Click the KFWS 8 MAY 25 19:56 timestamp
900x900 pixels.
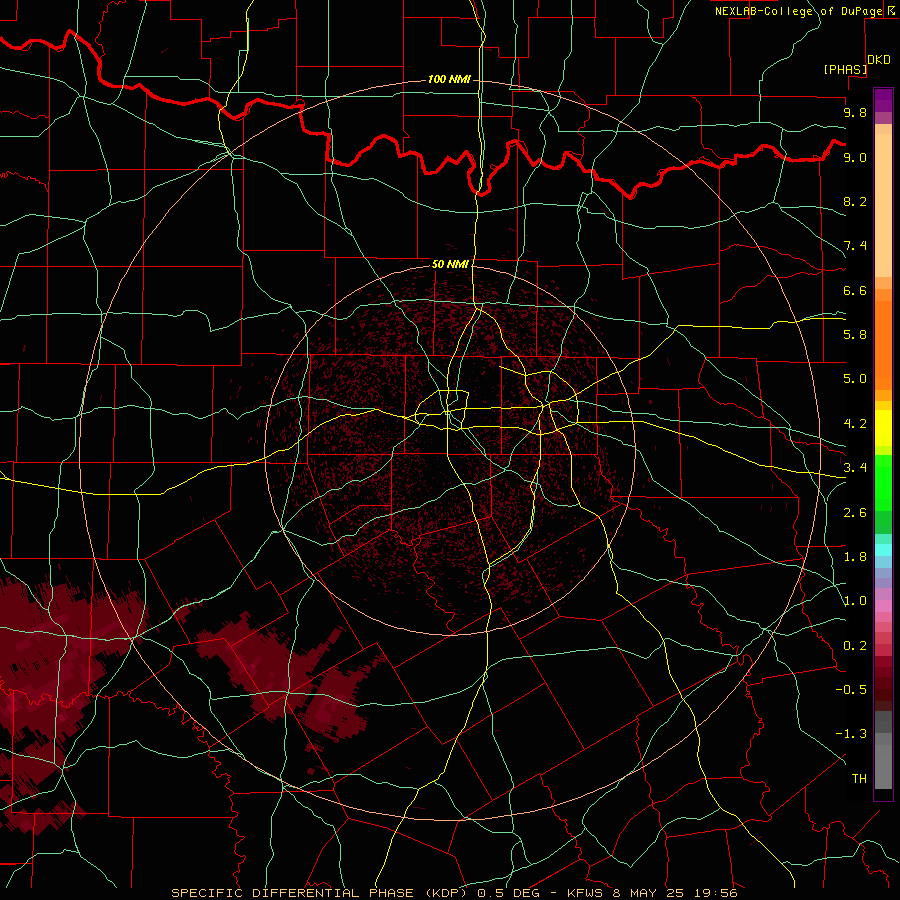coord(653,893)
